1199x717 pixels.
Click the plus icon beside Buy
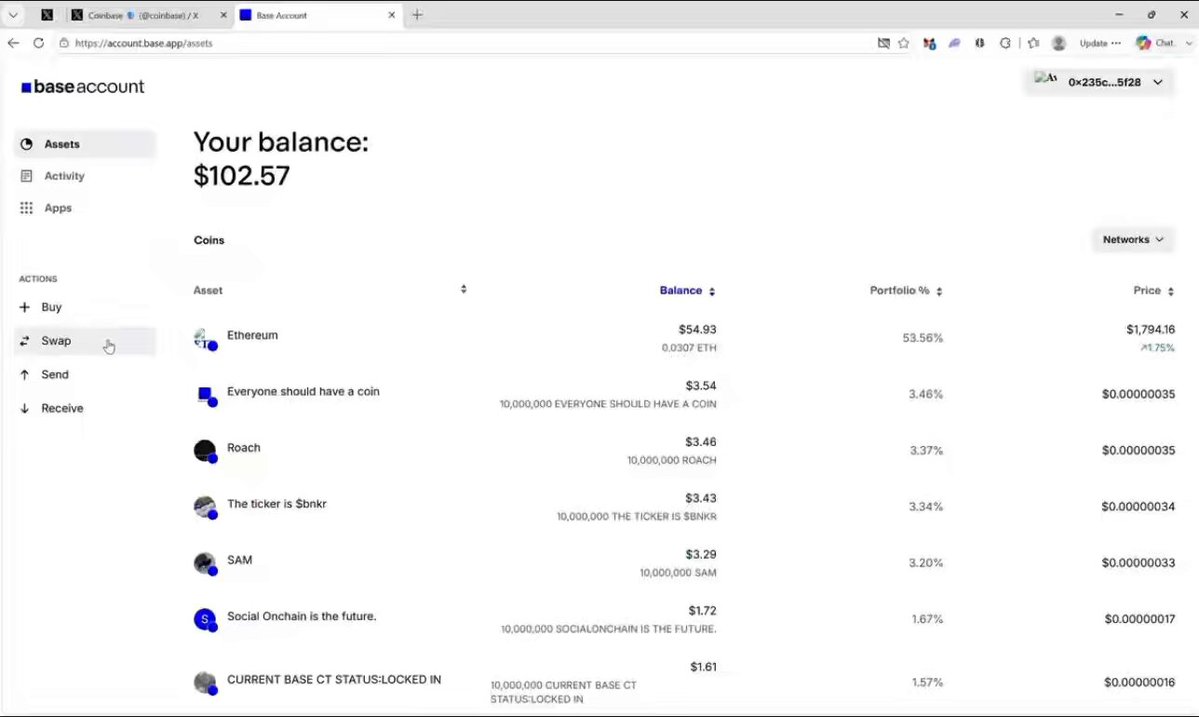click(x=24, y=307)
